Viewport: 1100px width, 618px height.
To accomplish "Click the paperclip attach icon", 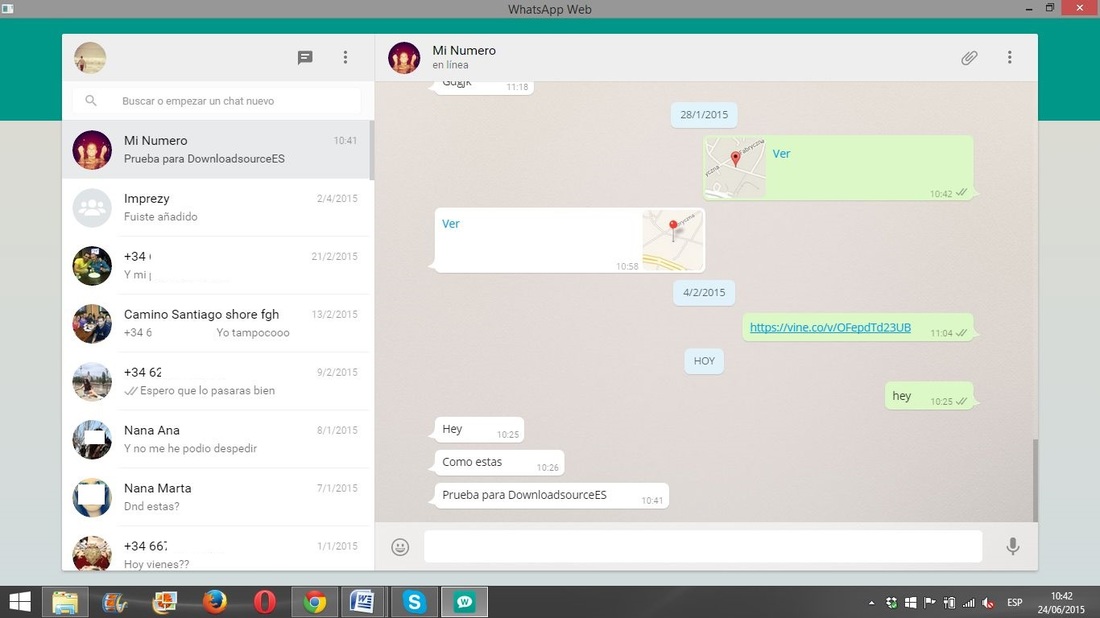I will [x=969, y=58].
